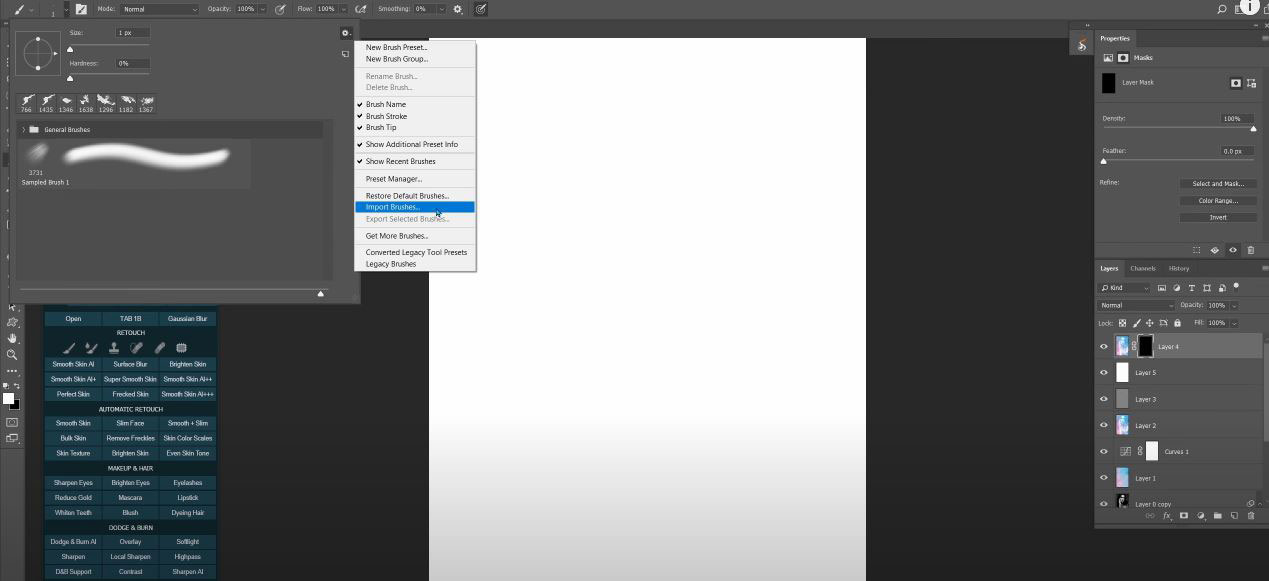Image resolution: width=1269 pixels, height=581 pixels.
Task: Hide Layer 5 visibility eye
Action: tap(1104, 373)
